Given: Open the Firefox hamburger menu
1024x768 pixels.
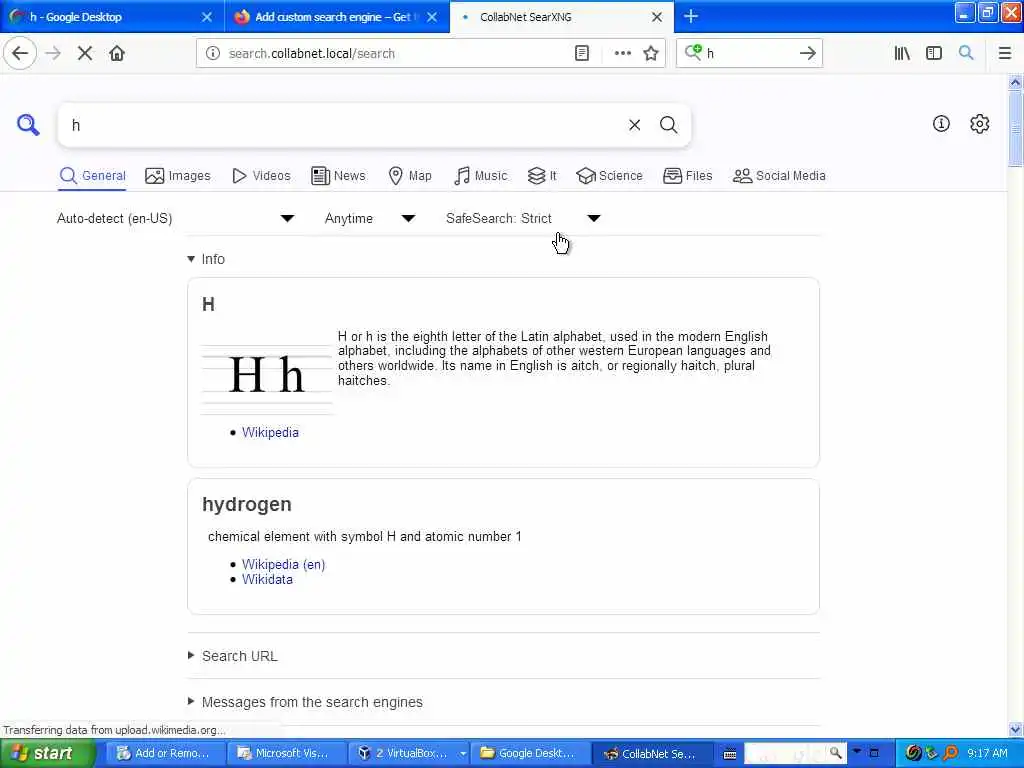Looking at the screenshot, I should point(1004,53).
